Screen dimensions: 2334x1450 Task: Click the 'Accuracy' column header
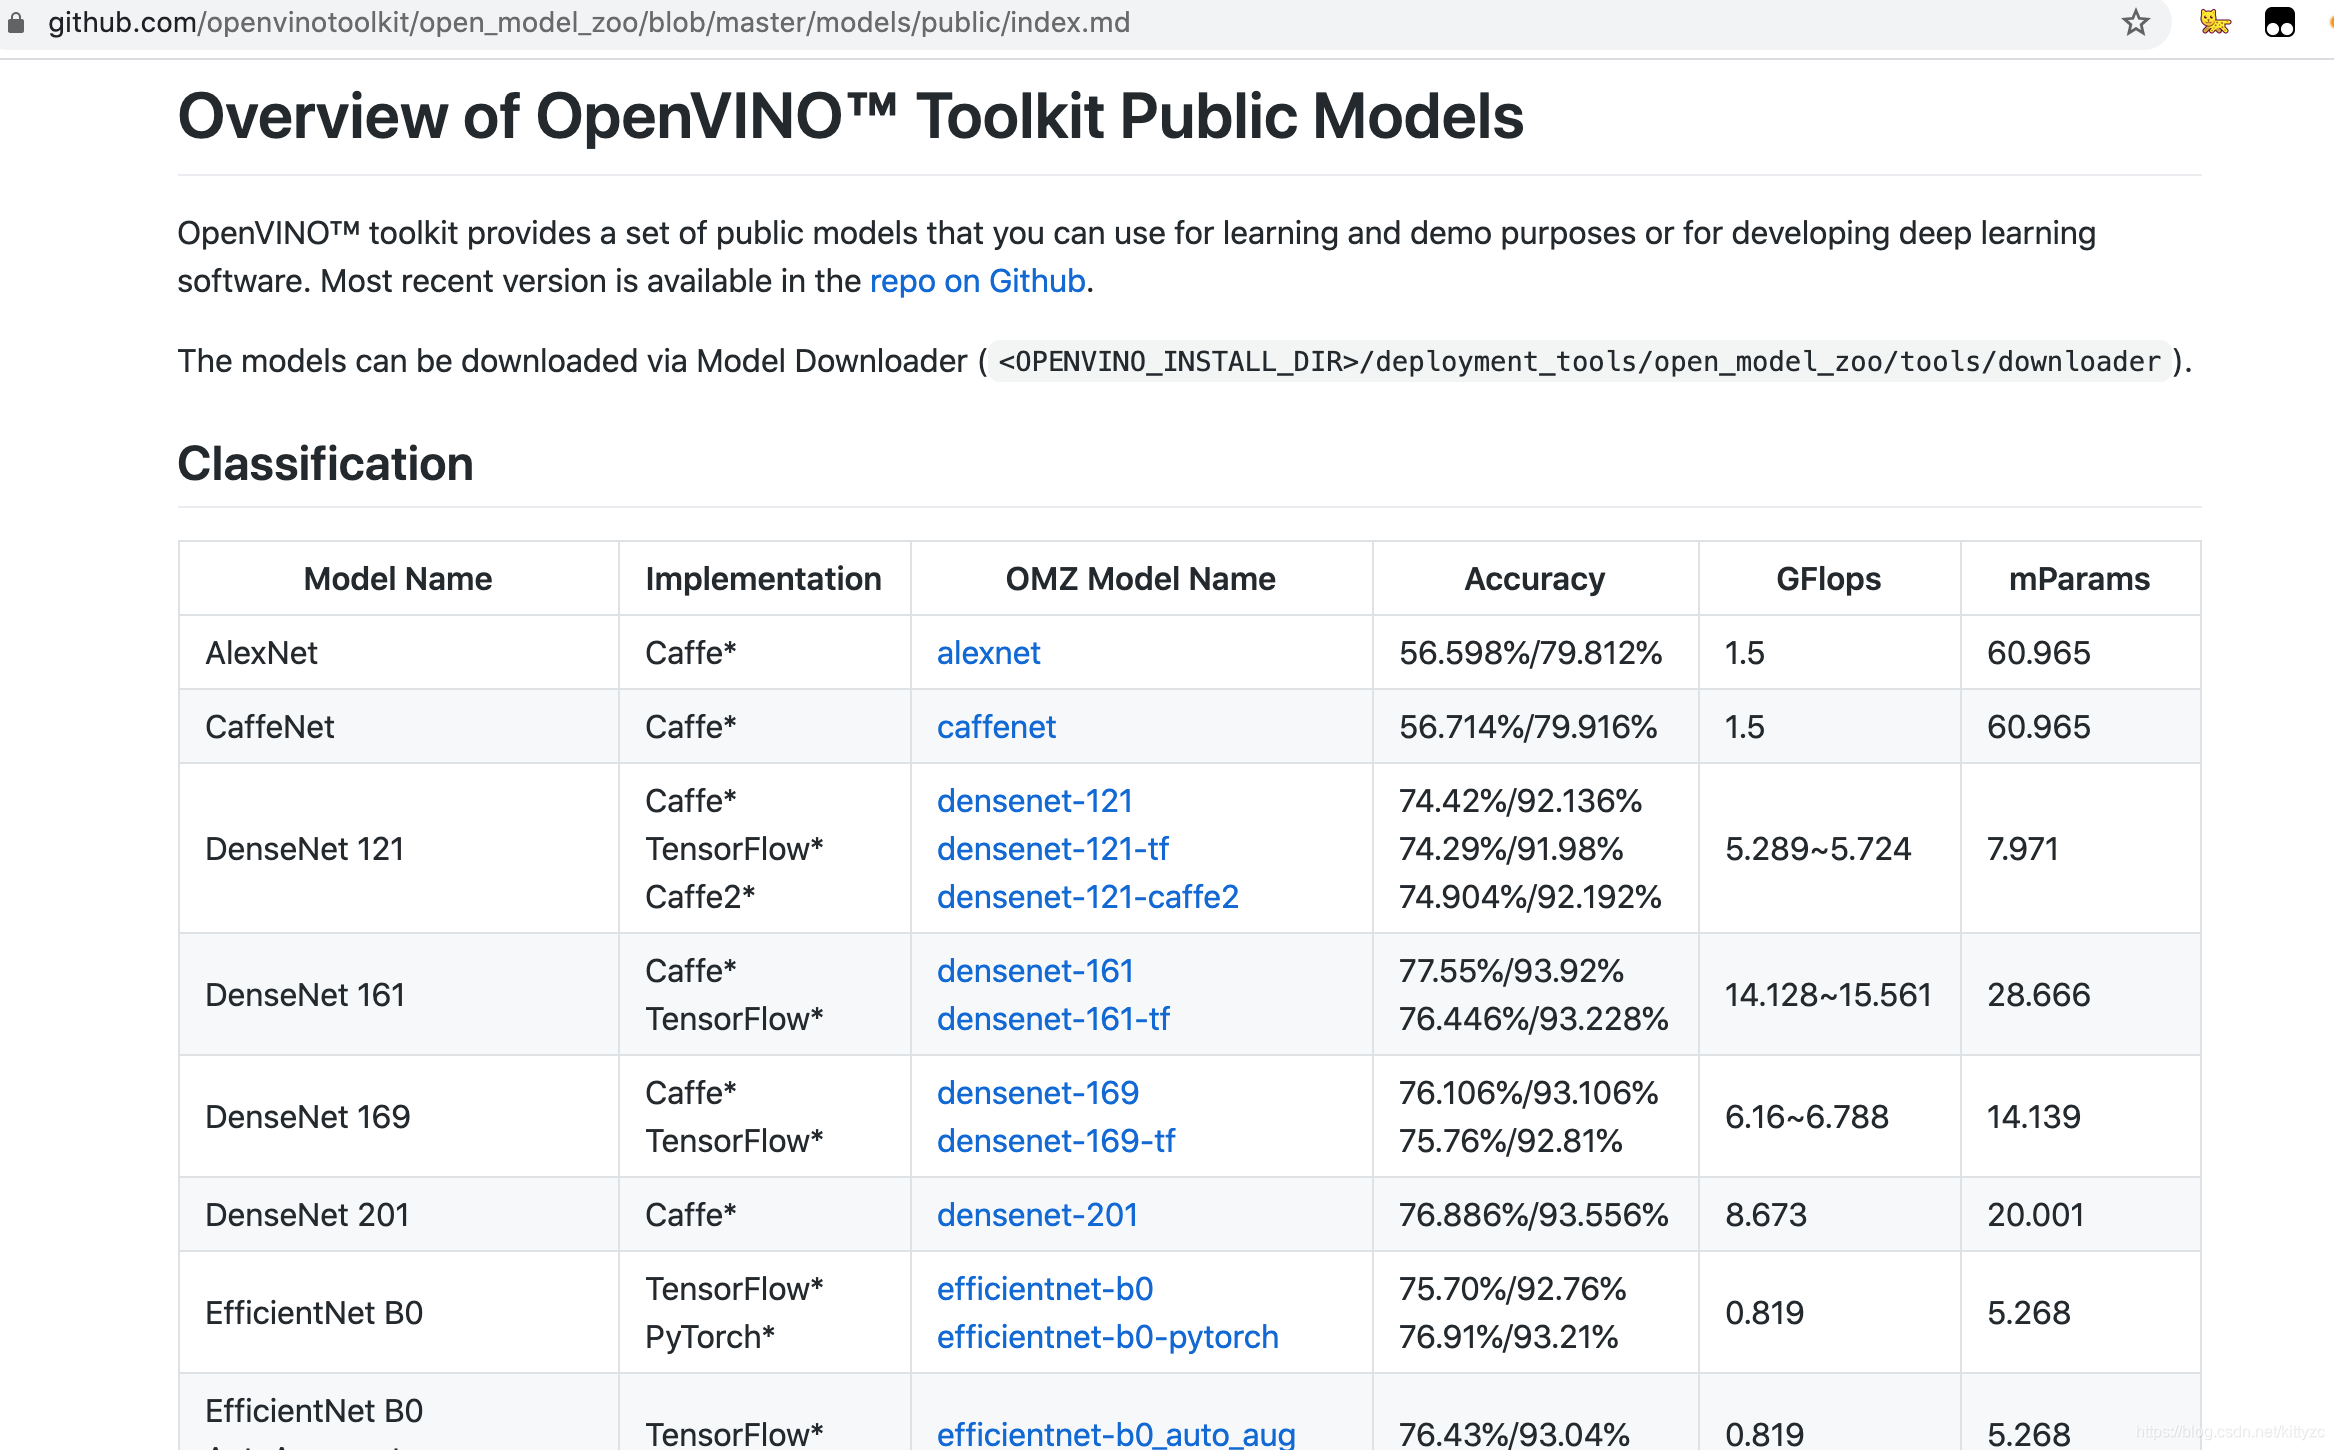[1534, 579]
